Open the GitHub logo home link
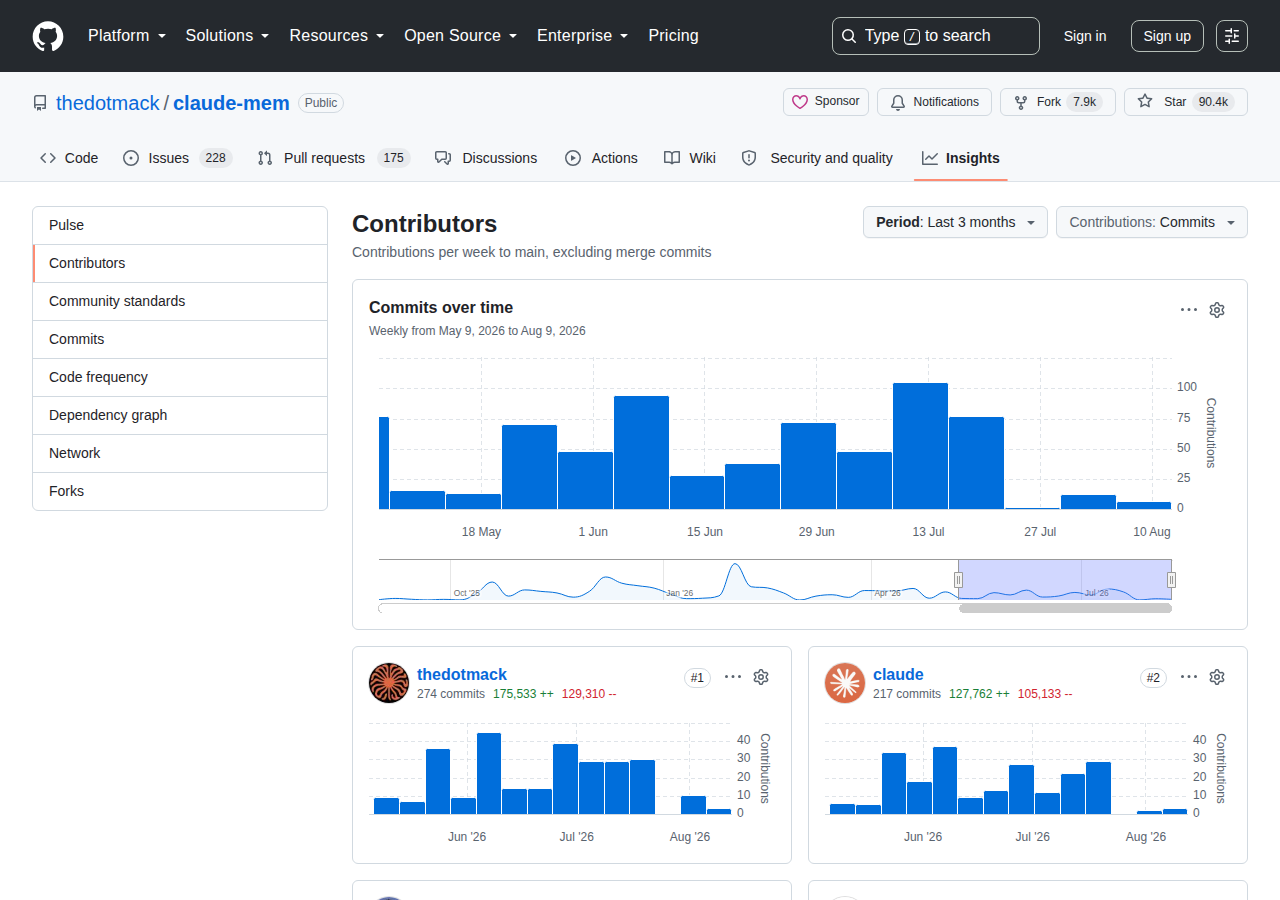 click(48, 36)
